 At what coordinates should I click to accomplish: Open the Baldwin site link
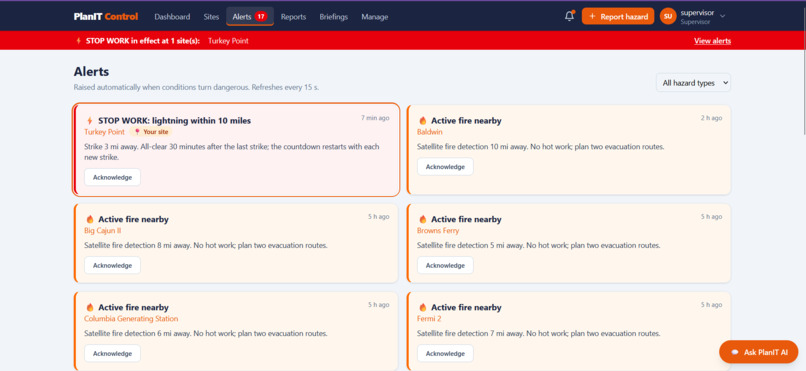430,132
